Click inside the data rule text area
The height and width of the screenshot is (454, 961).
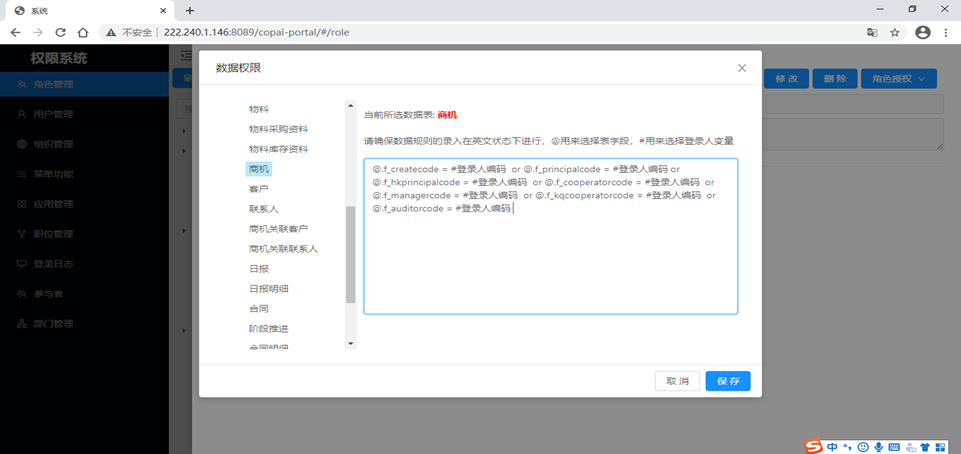550,236
